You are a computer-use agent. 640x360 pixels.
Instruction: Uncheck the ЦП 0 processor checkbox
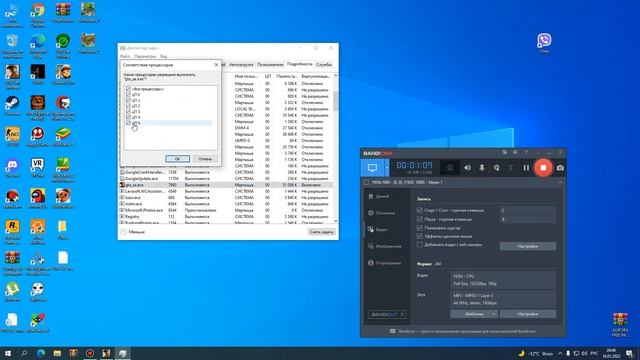coord(129,94)
